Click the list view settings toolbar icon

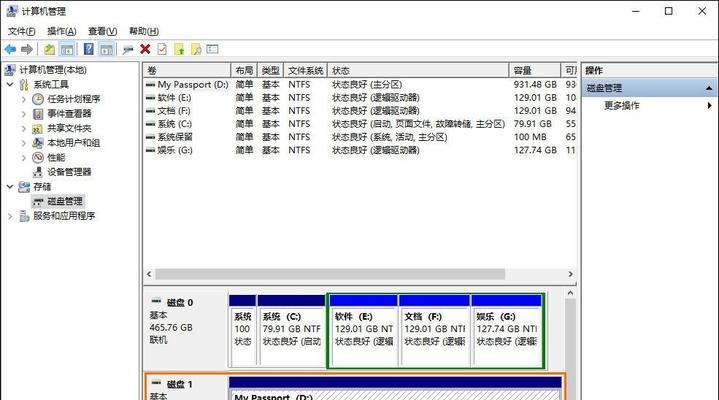[212, 49]
